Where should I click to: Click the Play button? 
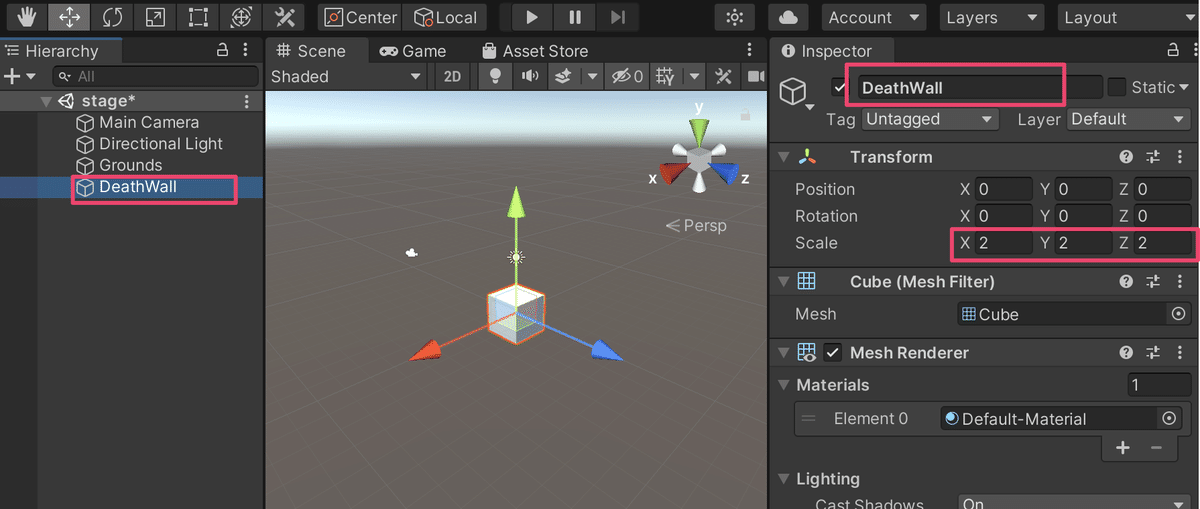532,17
